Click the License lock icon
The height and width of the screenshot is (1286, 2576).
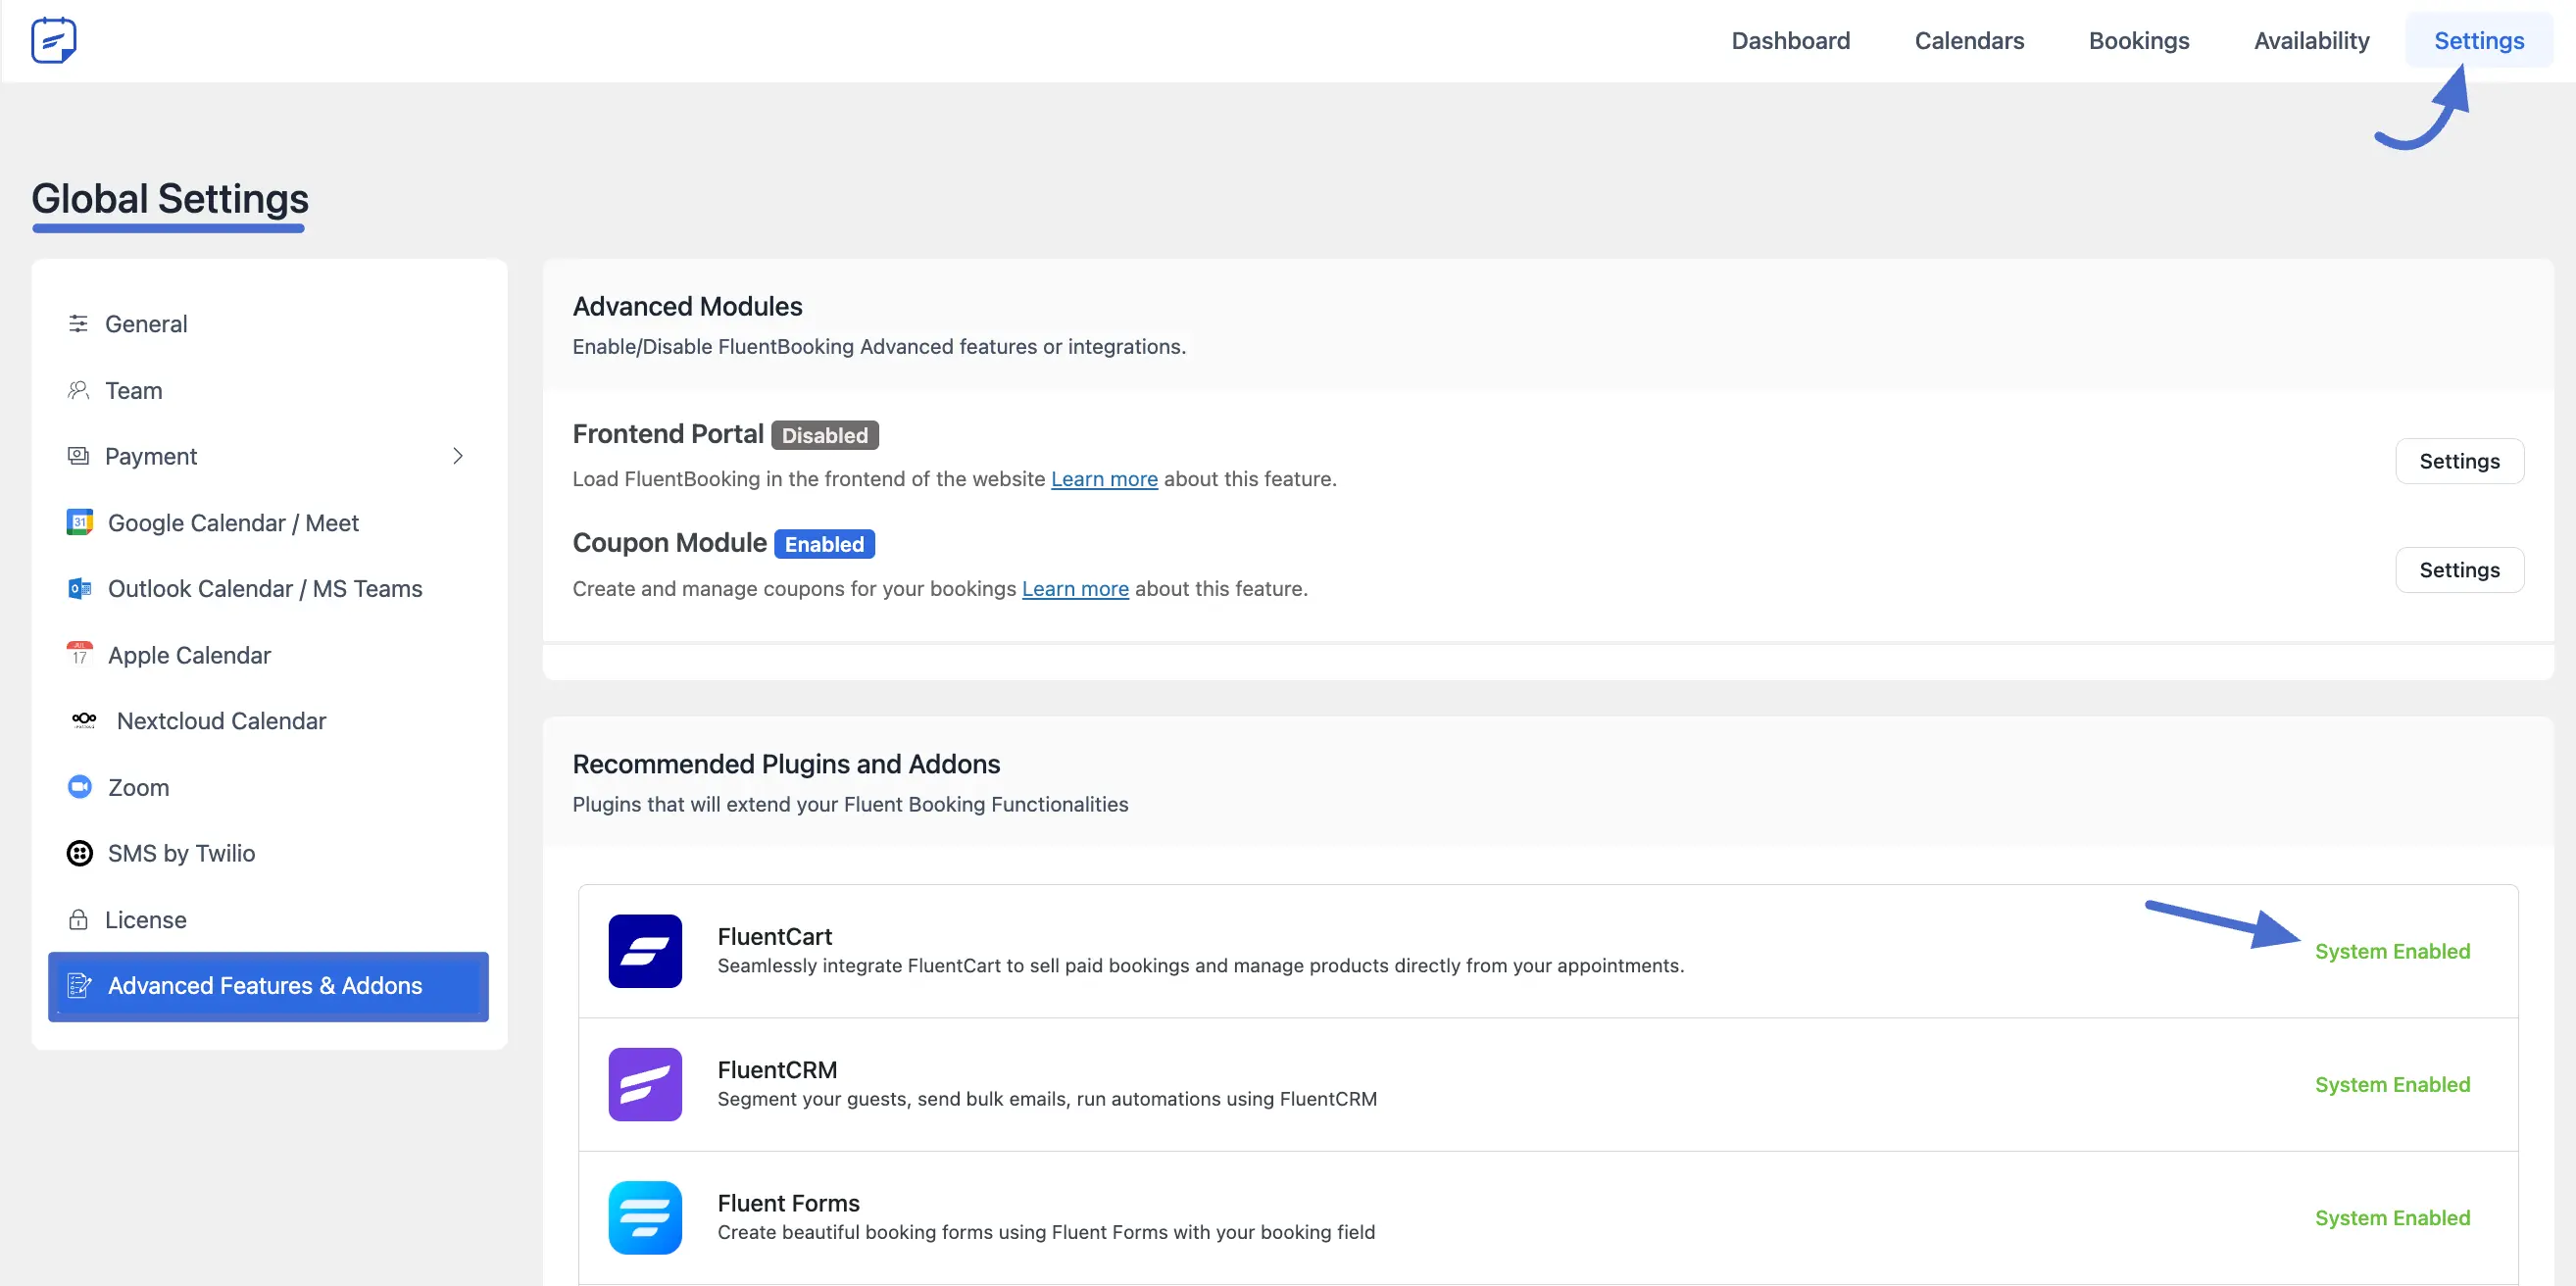(79, 919)
